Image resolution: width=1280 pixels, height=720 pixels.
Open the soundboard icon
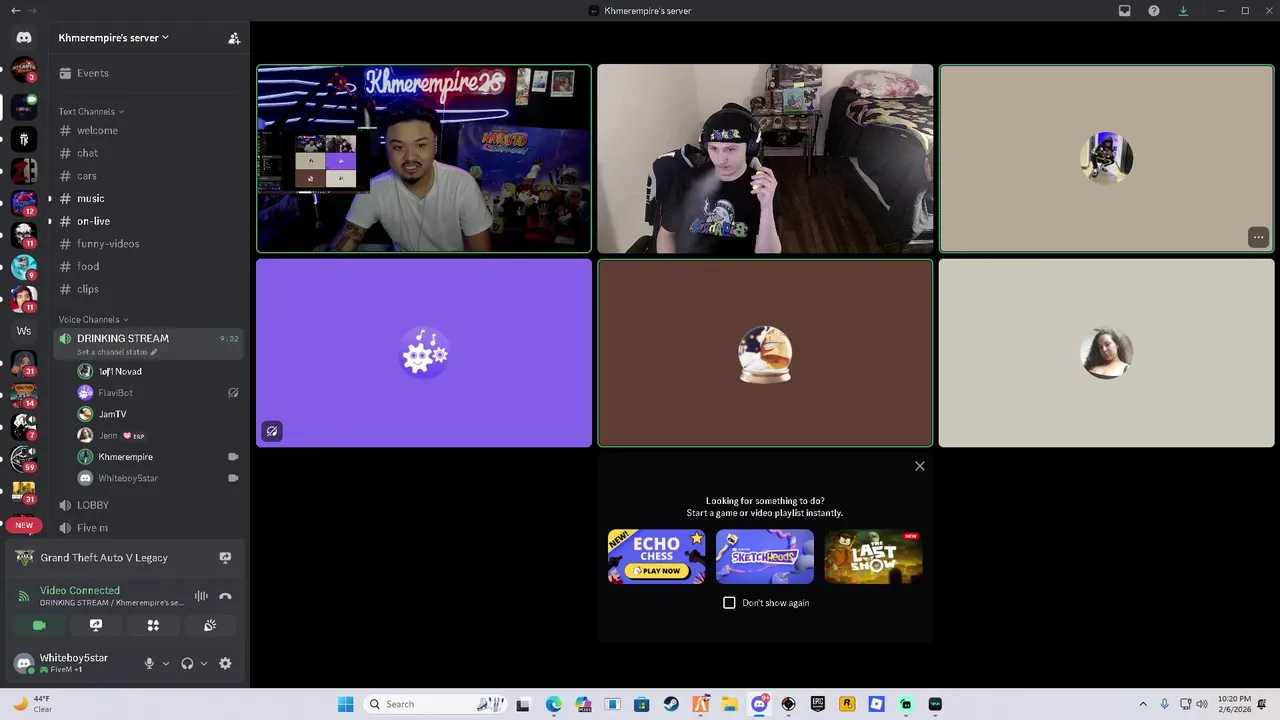point(210,625)
